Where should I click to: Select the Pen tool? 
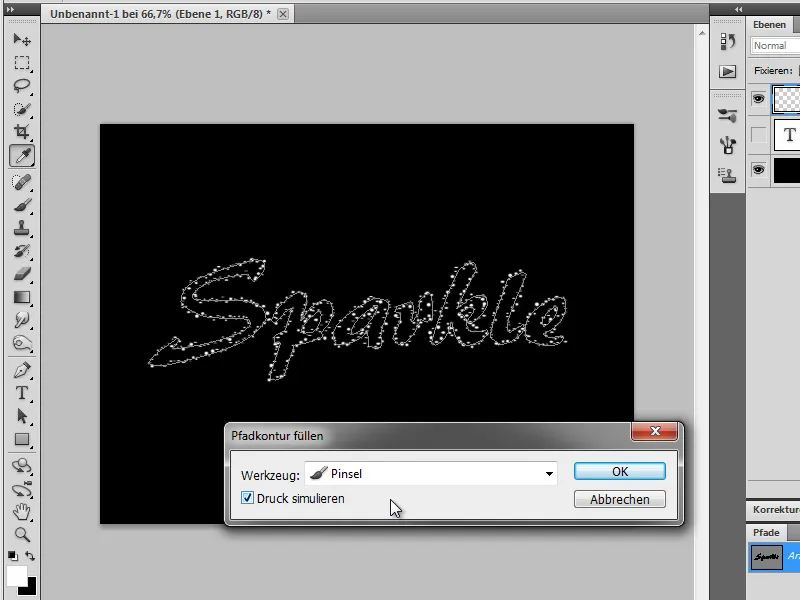(22, 370)
